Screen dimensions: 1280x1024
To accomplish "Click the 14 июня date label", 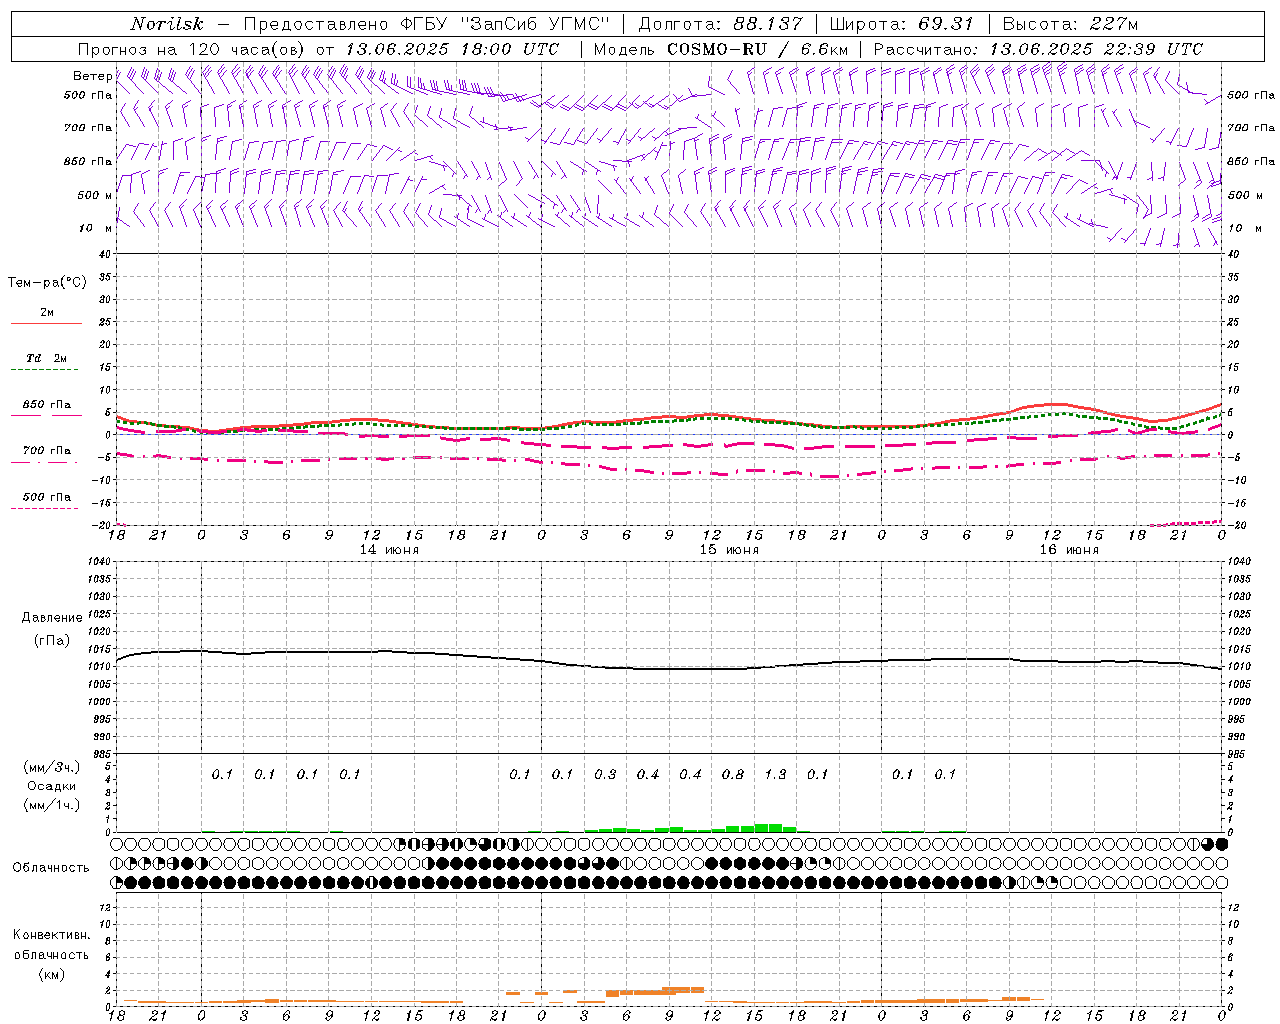I will (x=389, y=550).
